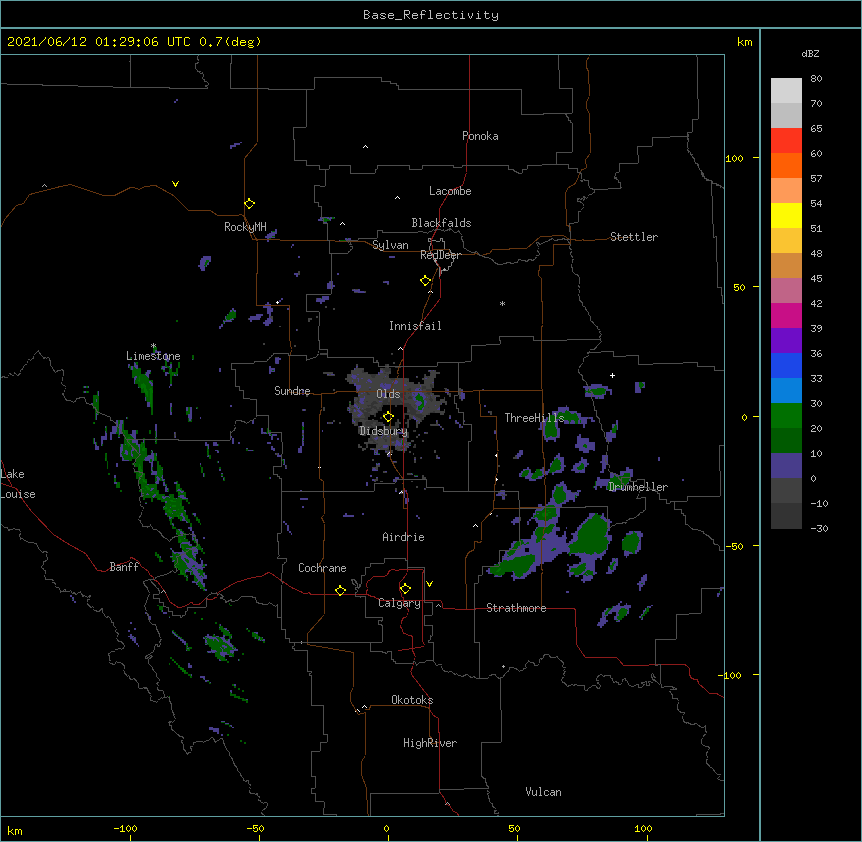Pick the blue swatch between 36 and 33 dBZ

(786, 365)
